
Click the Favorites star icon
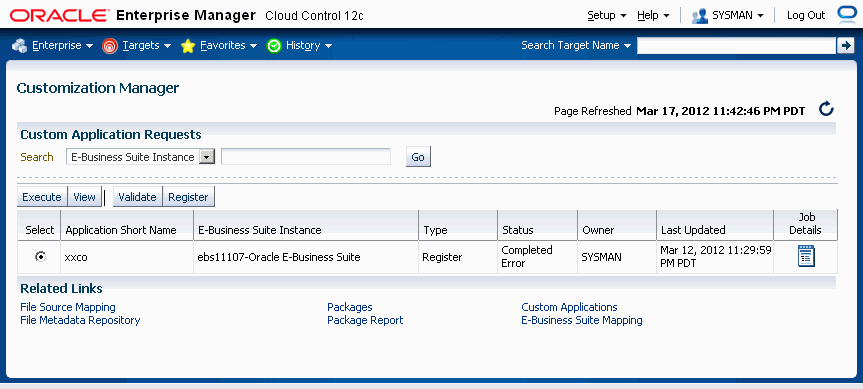(188, 46)
